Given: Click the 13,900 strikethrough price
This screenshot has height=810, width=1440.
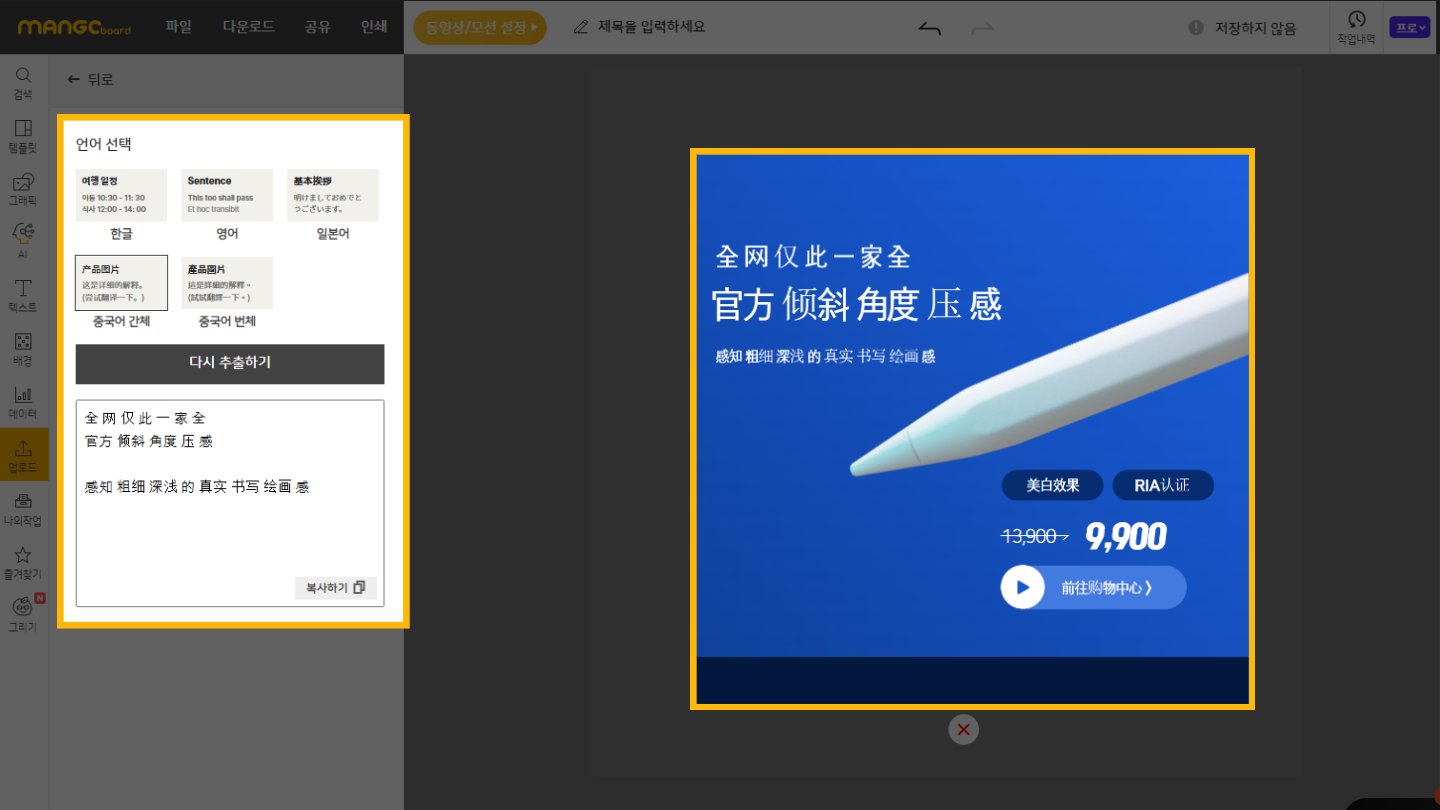Looking at the screenshot, I should tap(1035, 537).
